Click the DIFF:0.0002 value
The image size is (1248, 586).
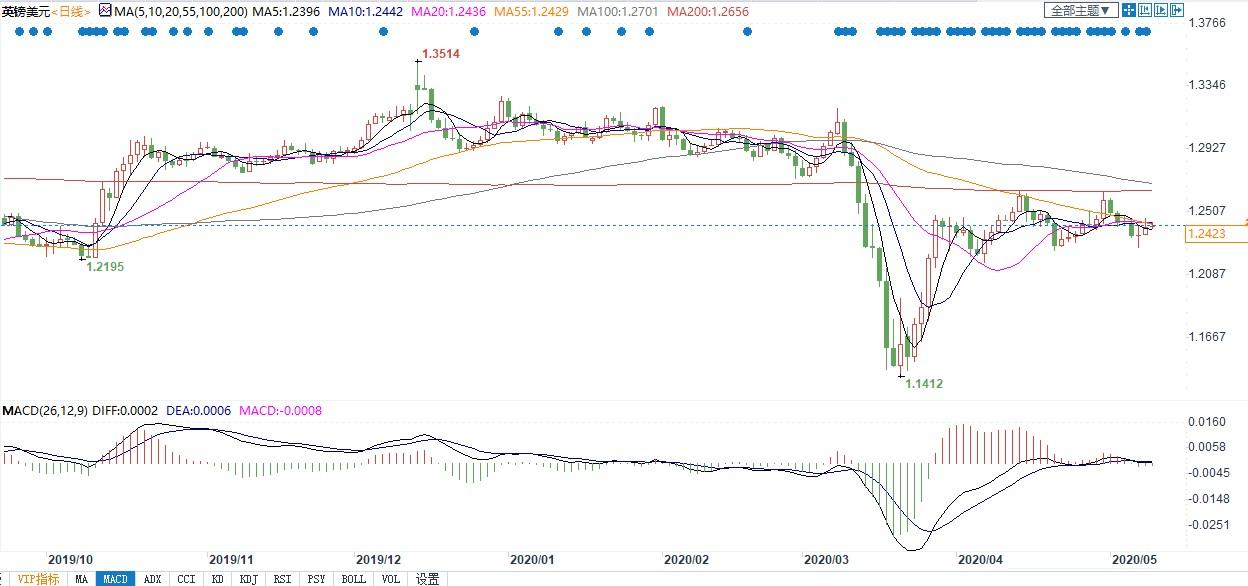point(126,411)
